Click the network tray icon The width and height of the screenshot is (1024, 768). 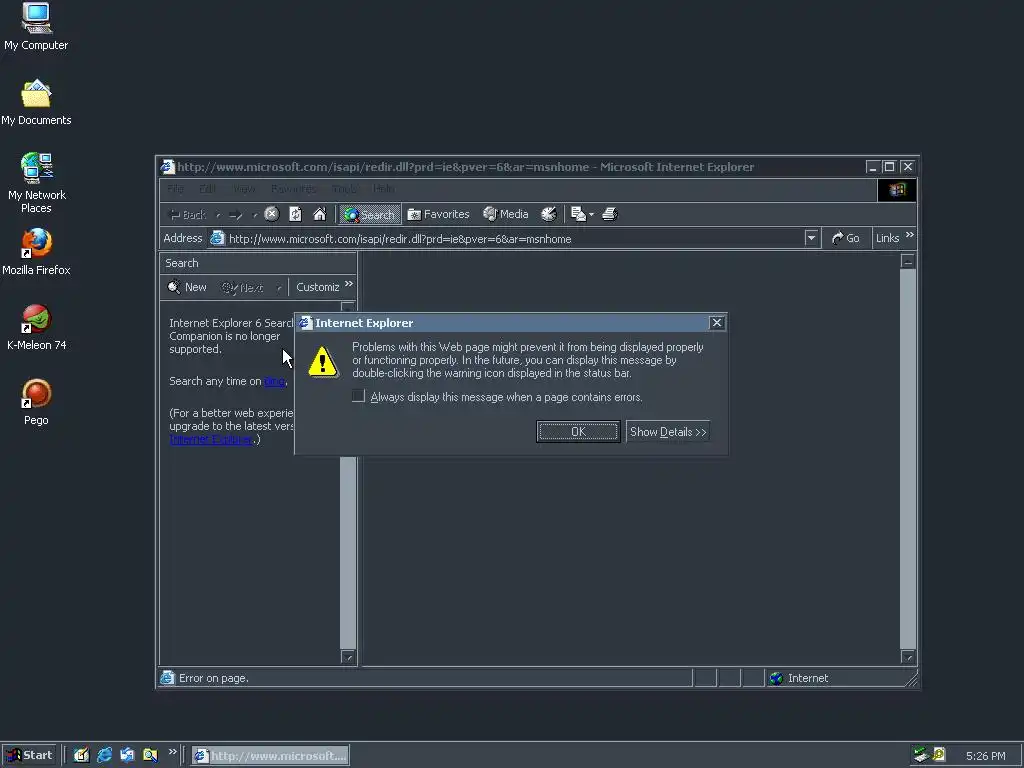click(921, 755)
